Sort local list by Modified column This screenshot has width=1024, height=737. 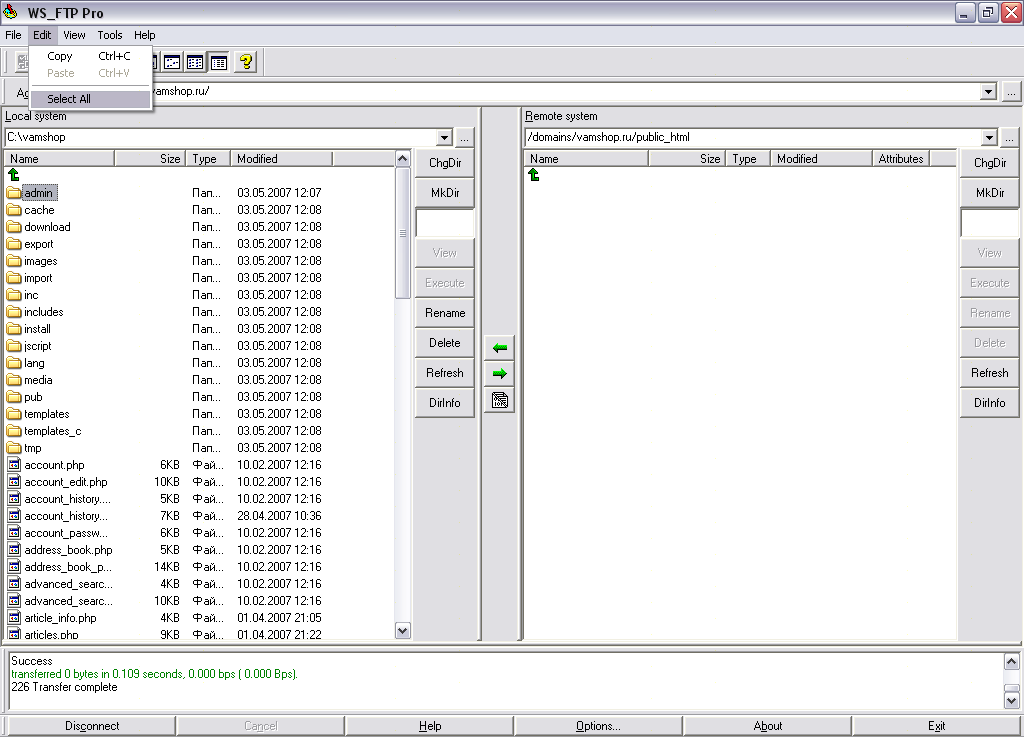tap(281, 159)
